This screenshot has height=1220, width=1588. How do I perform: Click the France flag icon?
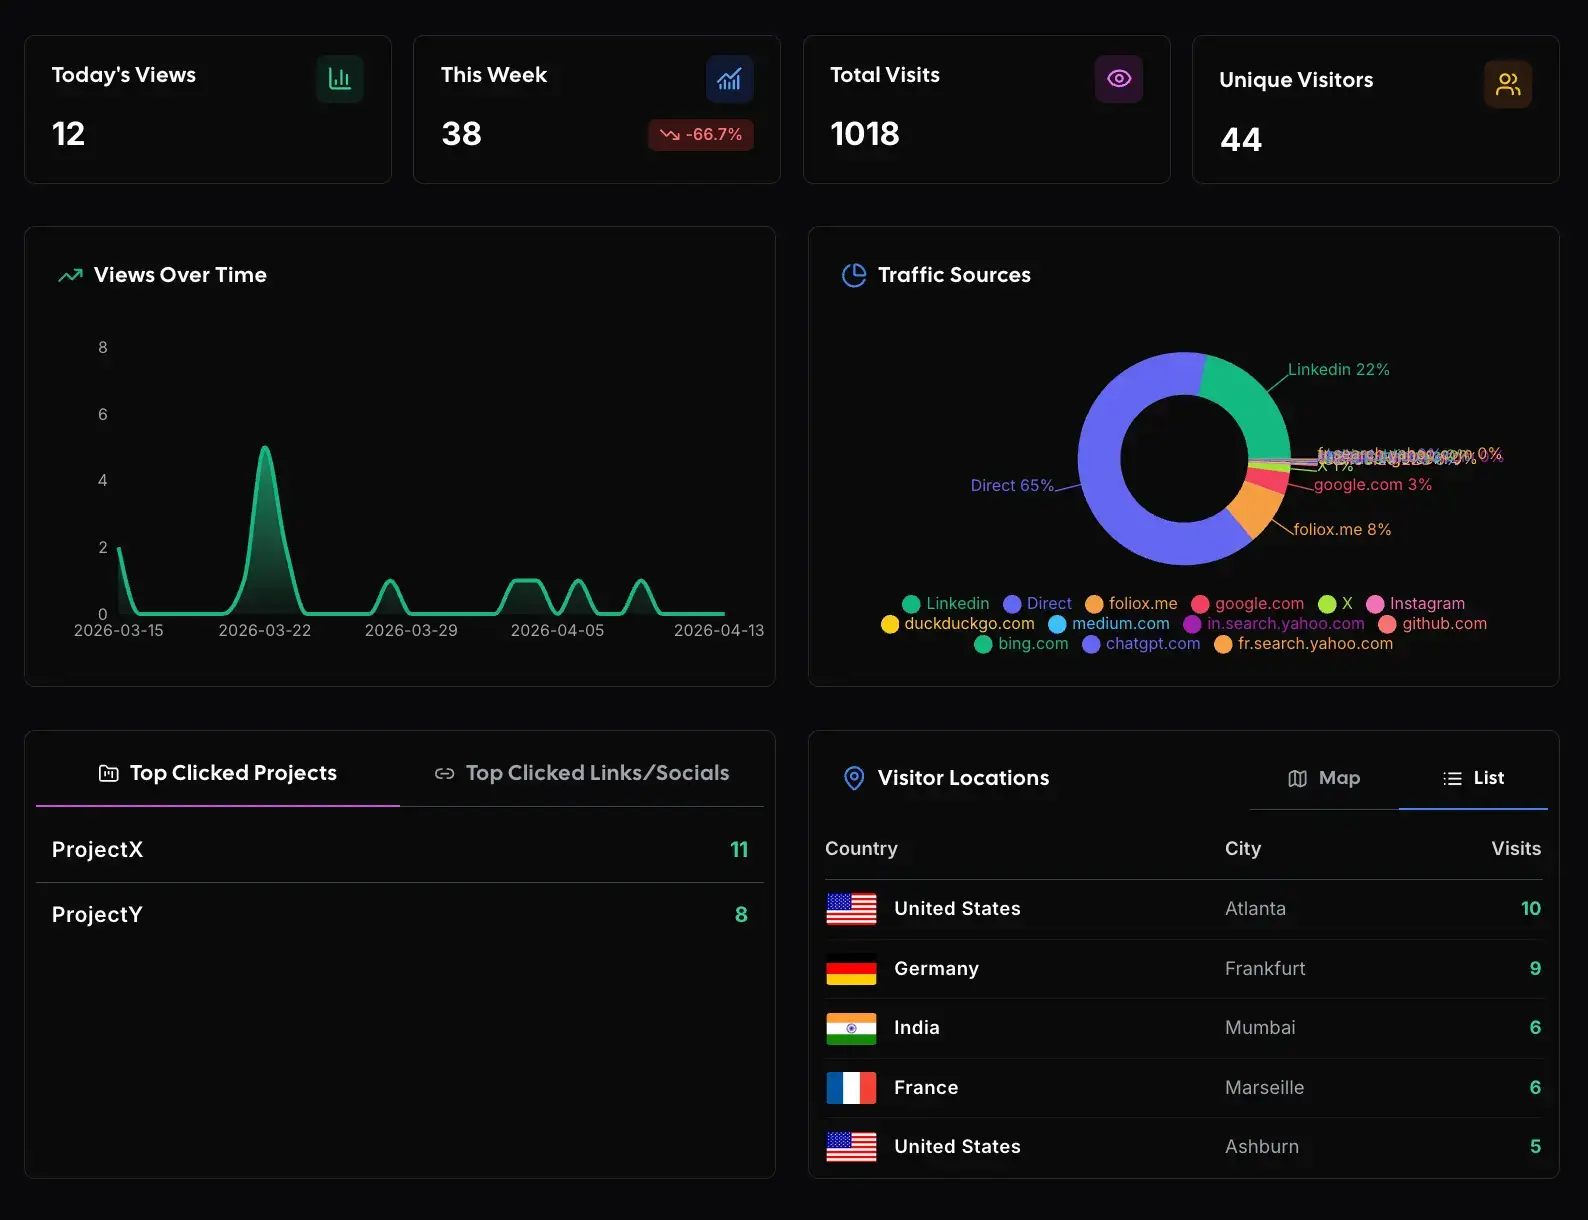[x=851, y=1088]
